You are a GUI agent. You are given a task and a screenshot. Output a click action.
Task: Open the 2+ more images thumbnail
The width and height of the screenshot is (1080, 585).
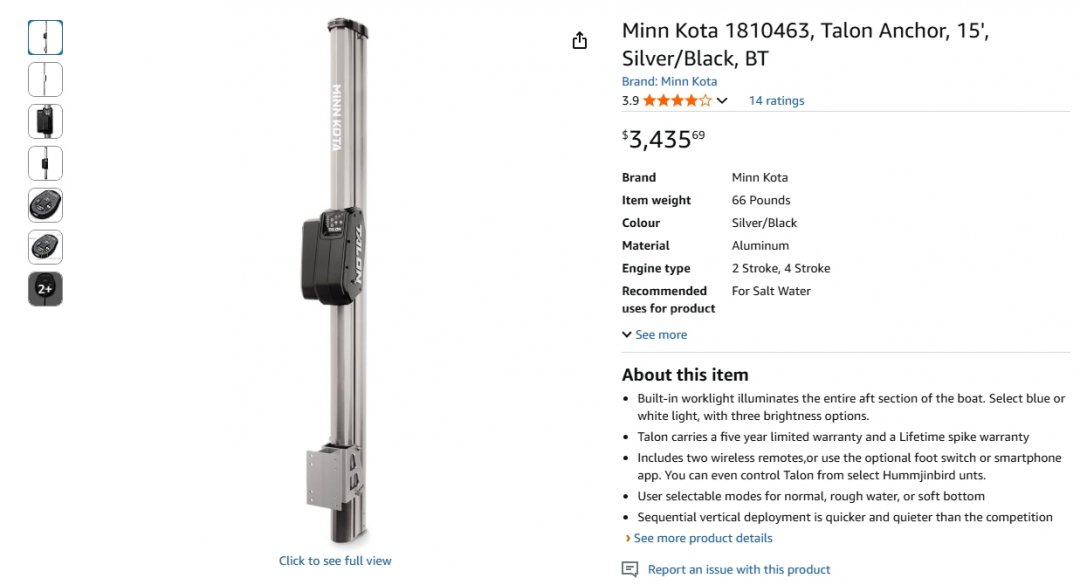click(45, 289)
